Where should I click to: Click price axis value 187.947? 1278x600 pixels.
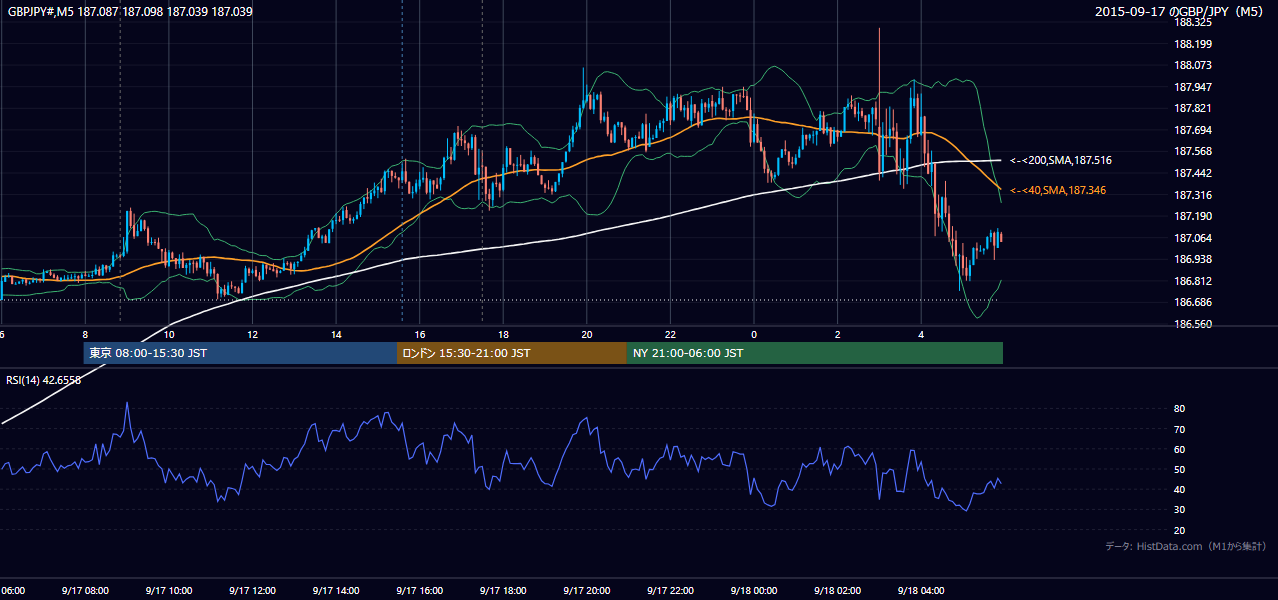1193,87
